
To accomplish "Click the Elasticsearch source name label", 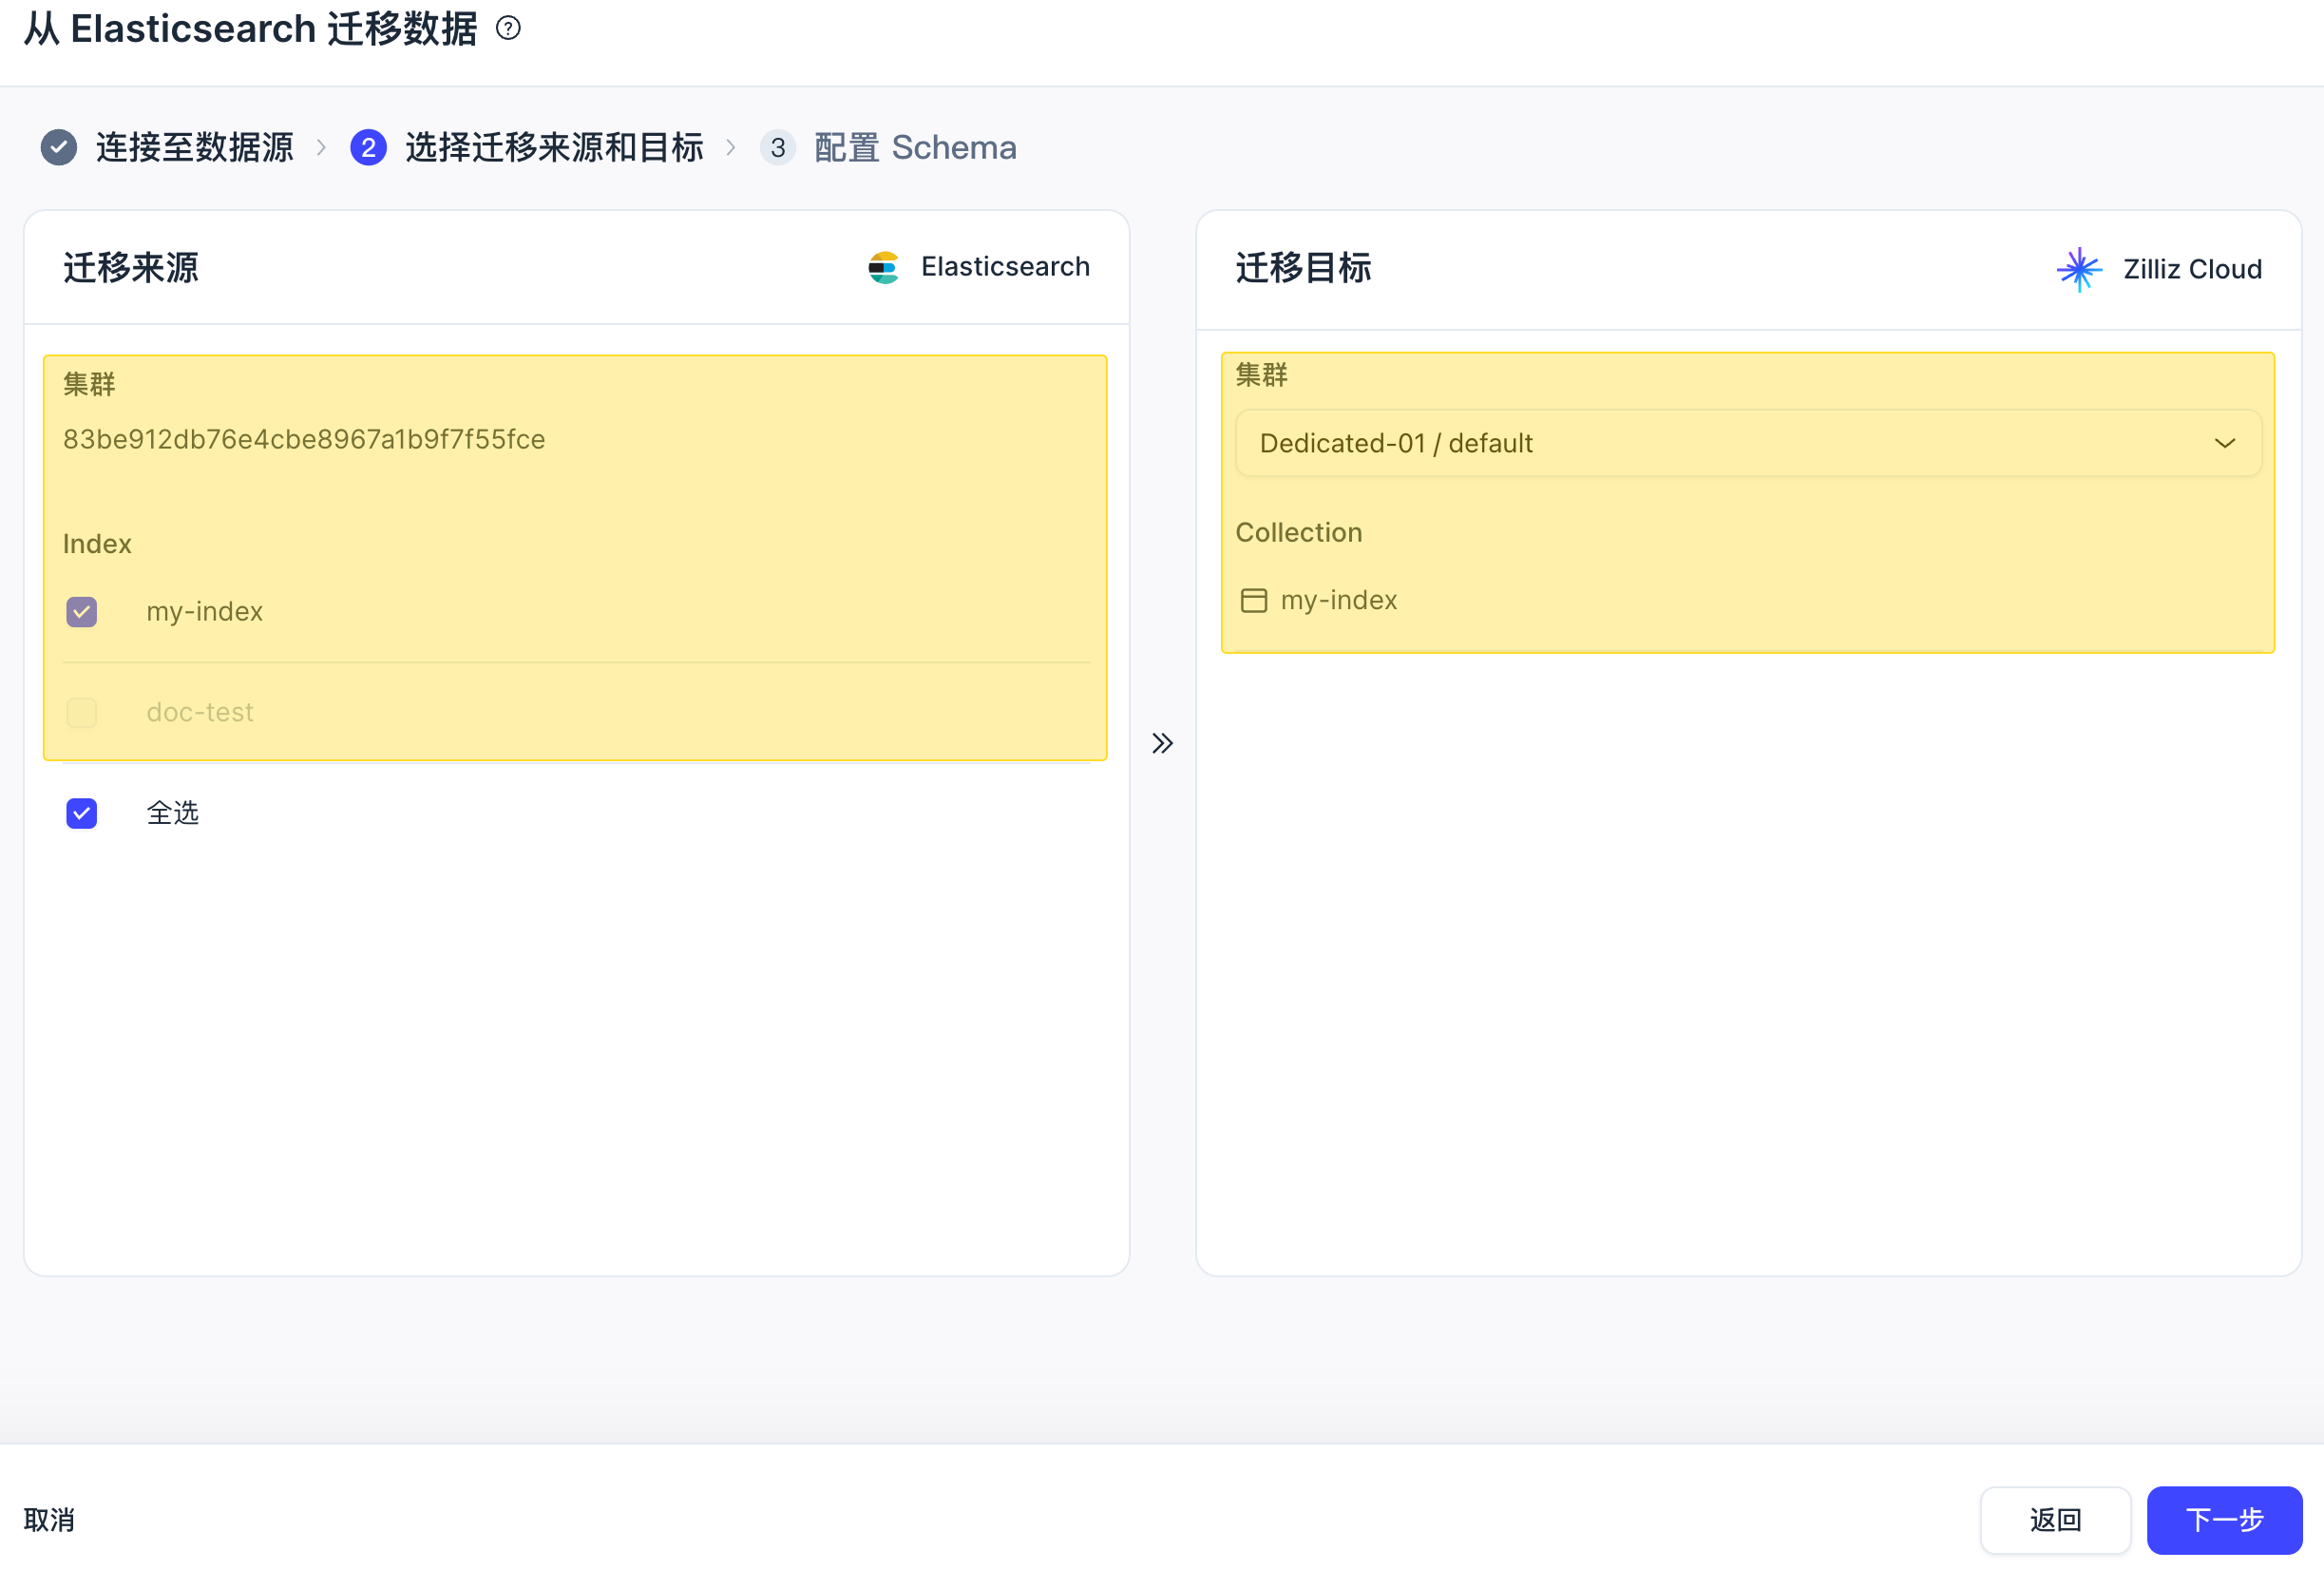I will click(x=1005, y=267).
